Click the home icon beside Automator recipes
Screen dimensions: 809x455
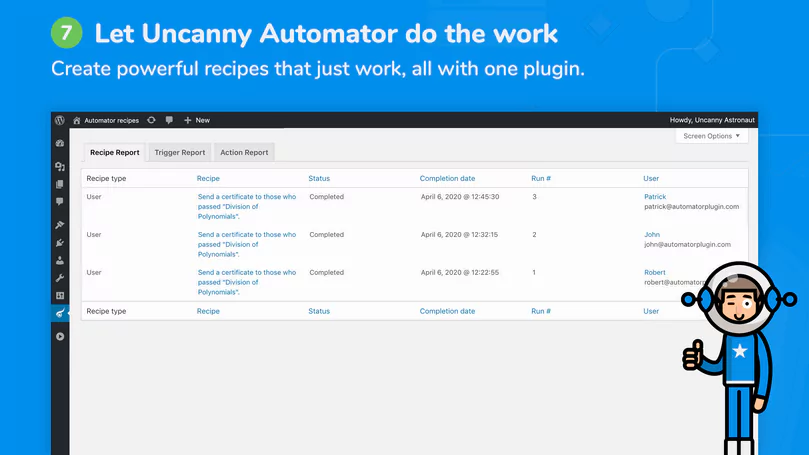click(x=76, y=120)
